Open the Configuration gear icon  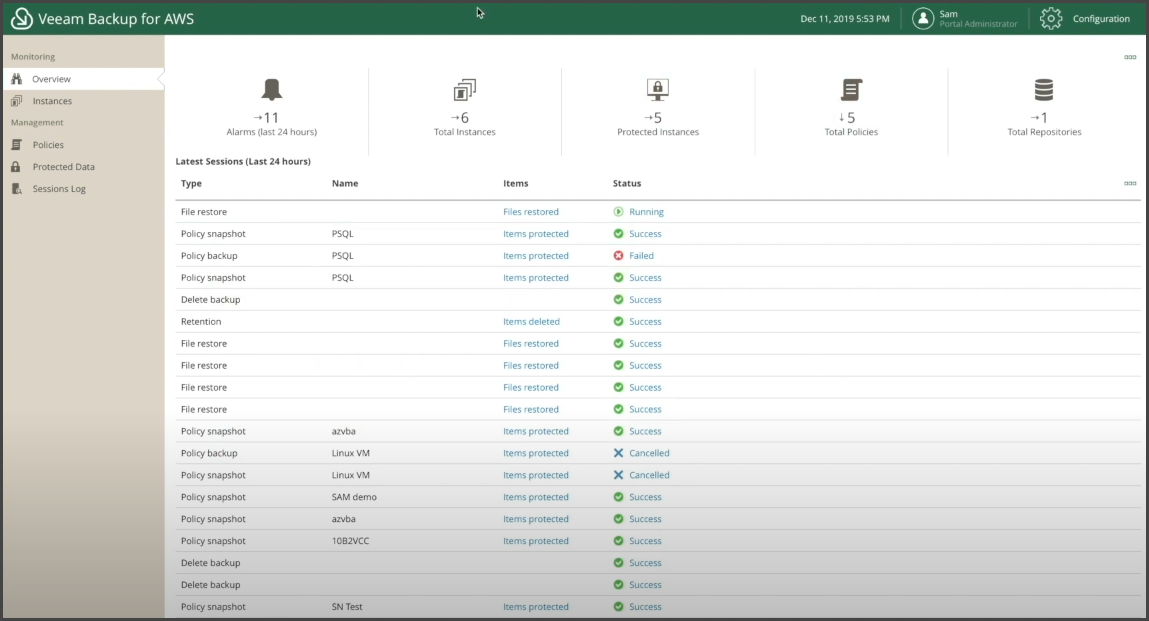pyautogui.click(x=1049, y=18)
